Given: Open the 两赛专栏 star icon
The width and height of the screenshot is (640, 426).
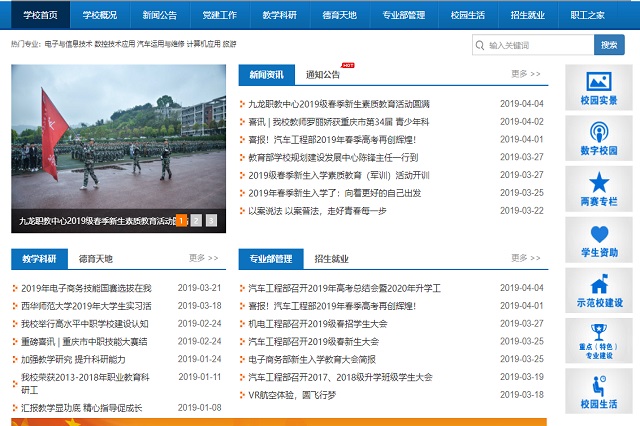Looking at the screenshot, I should click(599, 183).
